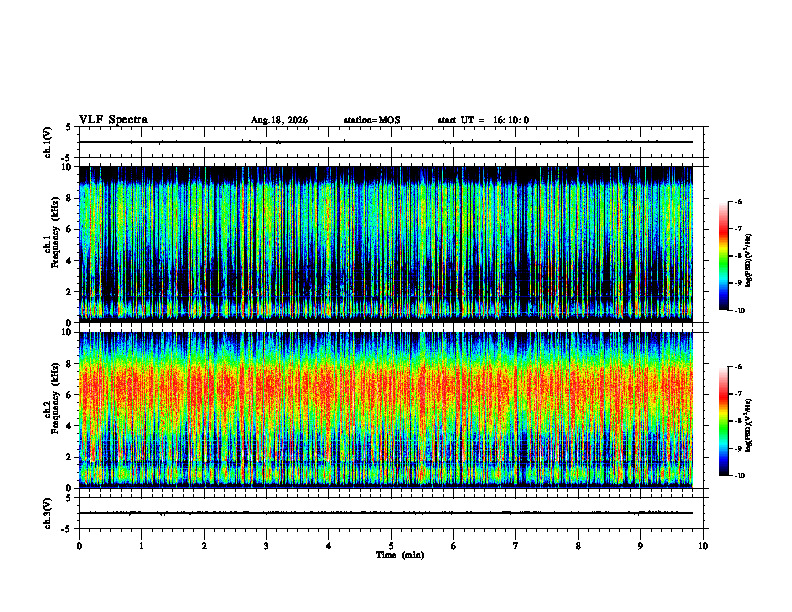
Task: Click the "8" kHz tick on ch.2 spectrogram
Action: point(69,364)
